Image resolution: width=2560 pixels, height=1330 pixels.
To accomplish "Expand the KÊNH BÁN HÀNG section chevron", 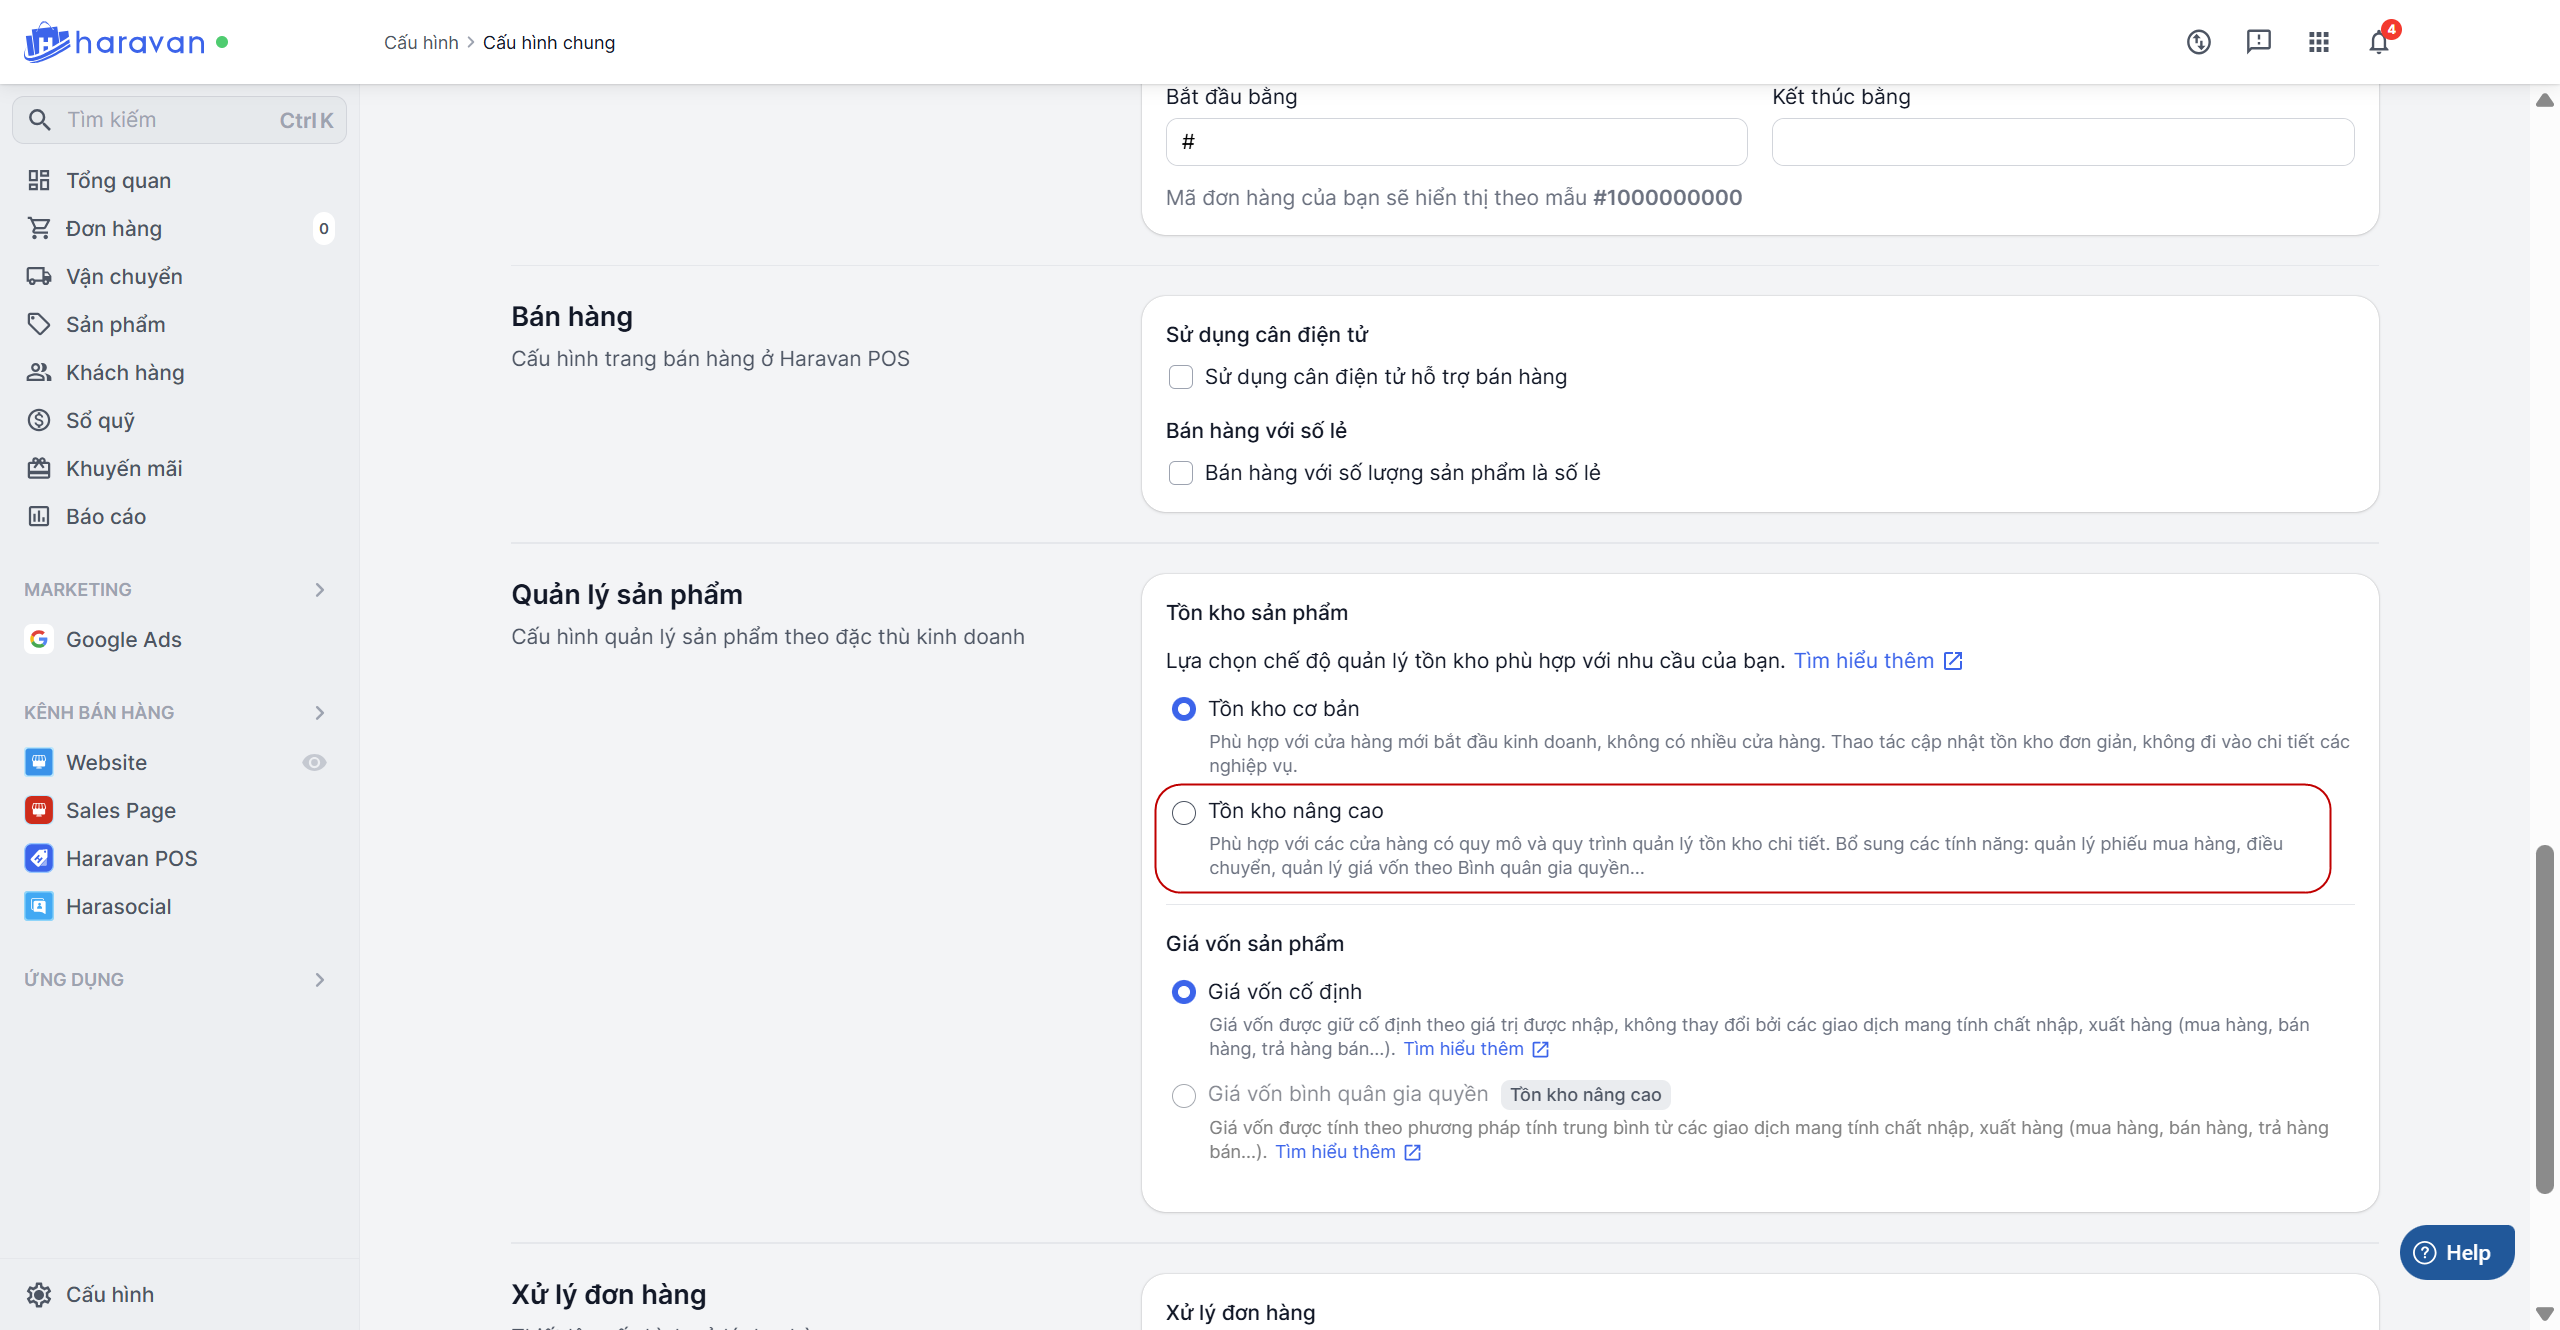I will pyautogui.click(x=320, y=713).
